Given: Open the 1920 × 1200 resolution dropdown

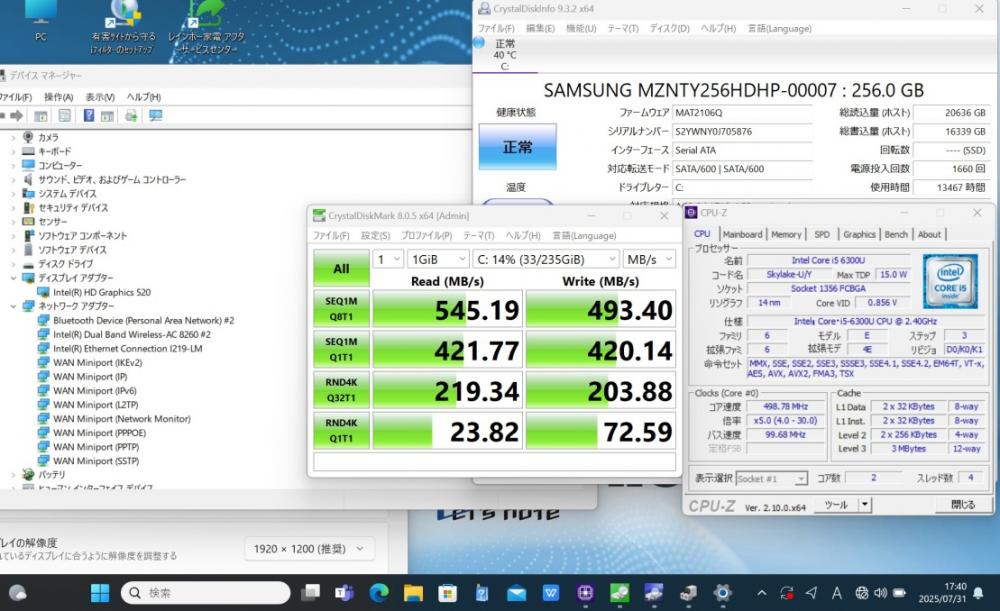Looking at the screenshot, I should [x=309, y=548].
